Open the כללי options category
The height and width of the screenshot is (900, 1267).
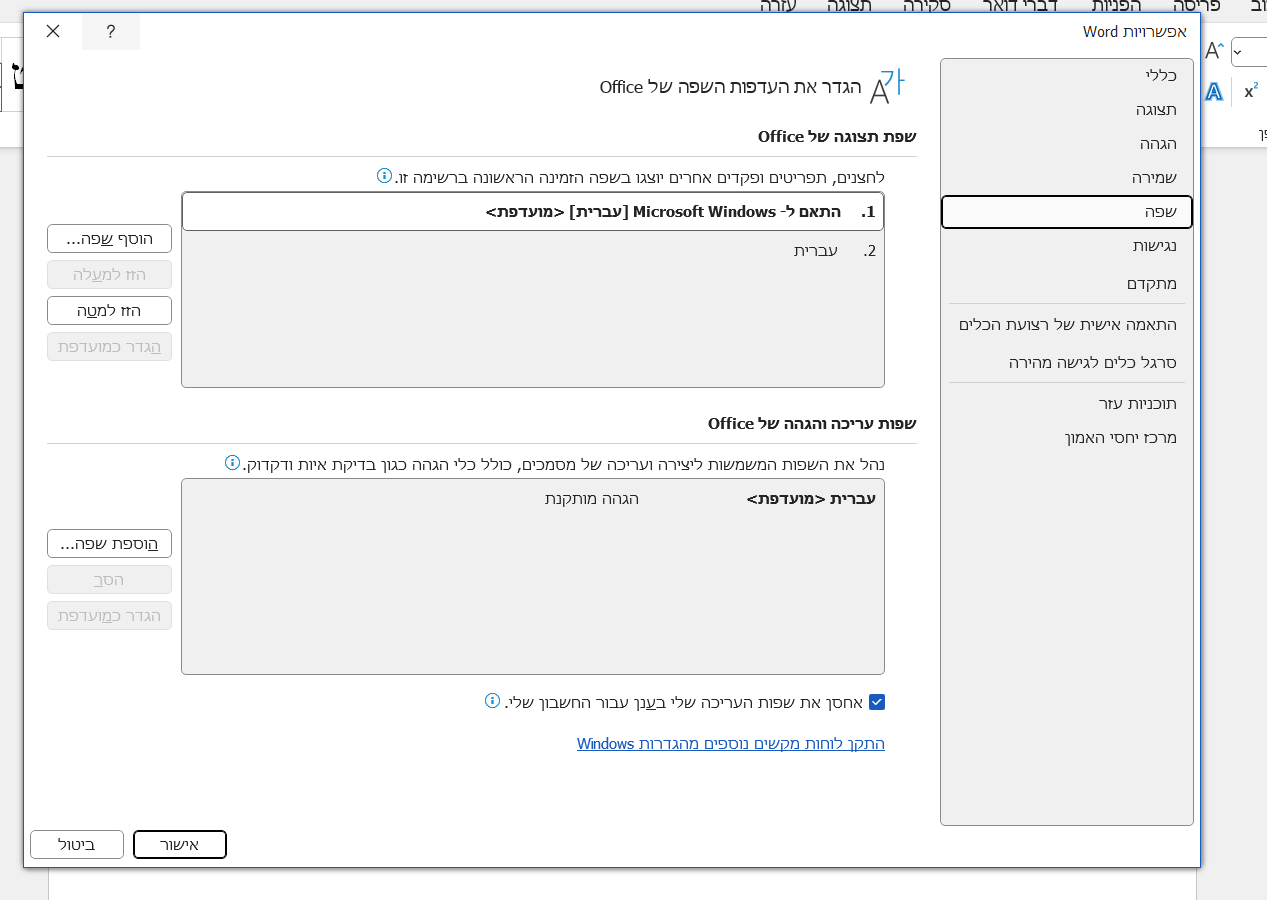tap(1067, 75)
